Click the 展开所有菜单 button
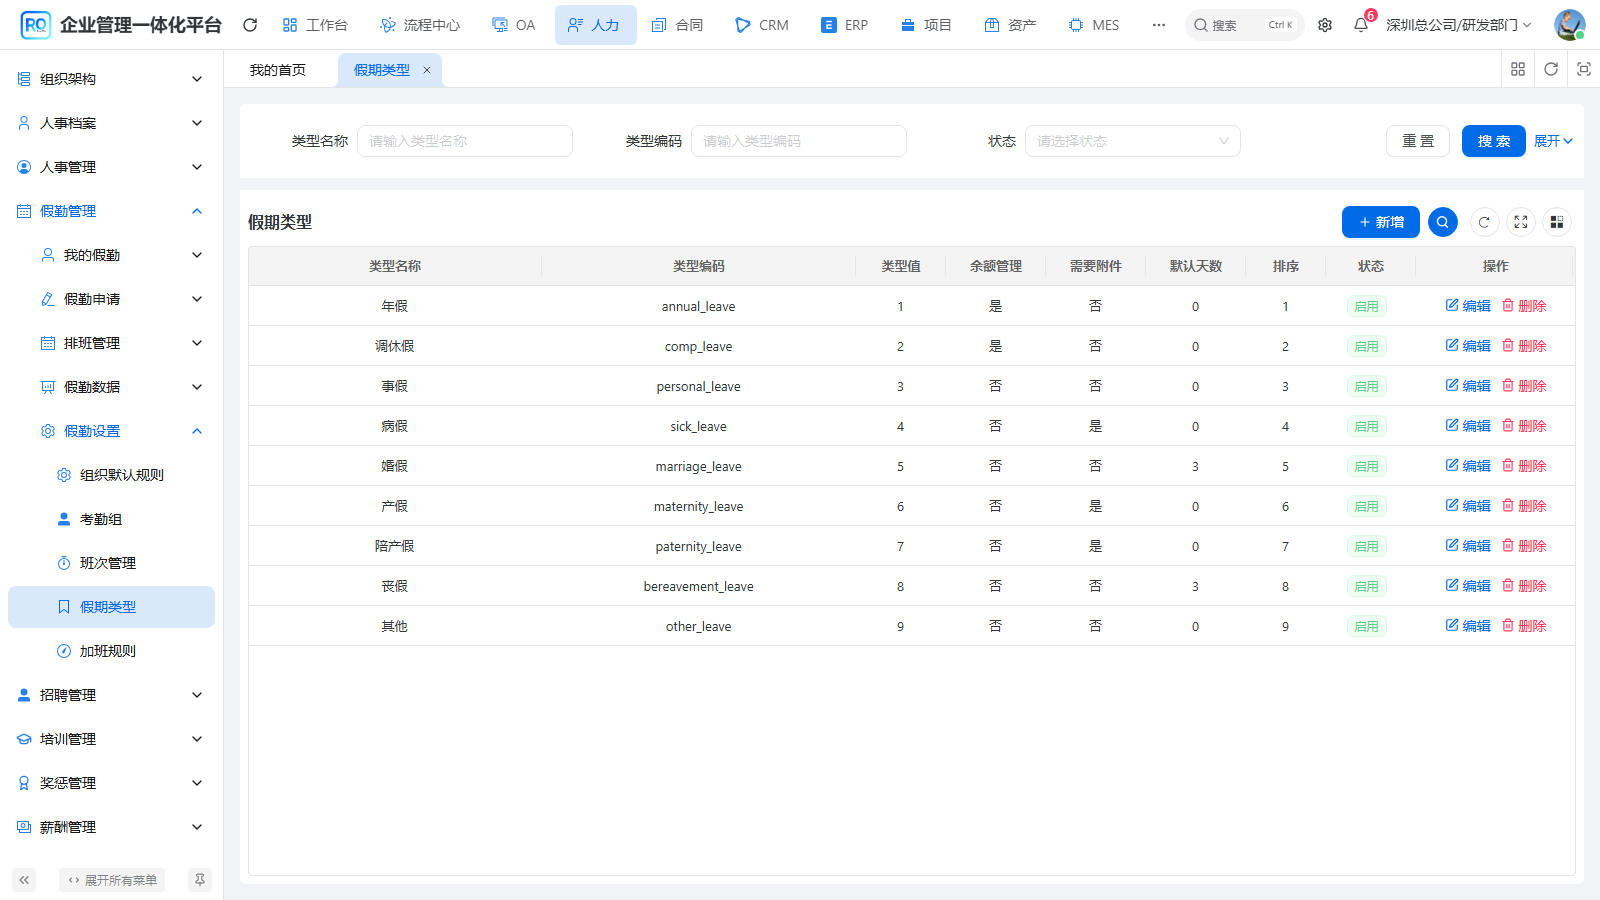1600x900 pixels. click(x=112, y=880)
